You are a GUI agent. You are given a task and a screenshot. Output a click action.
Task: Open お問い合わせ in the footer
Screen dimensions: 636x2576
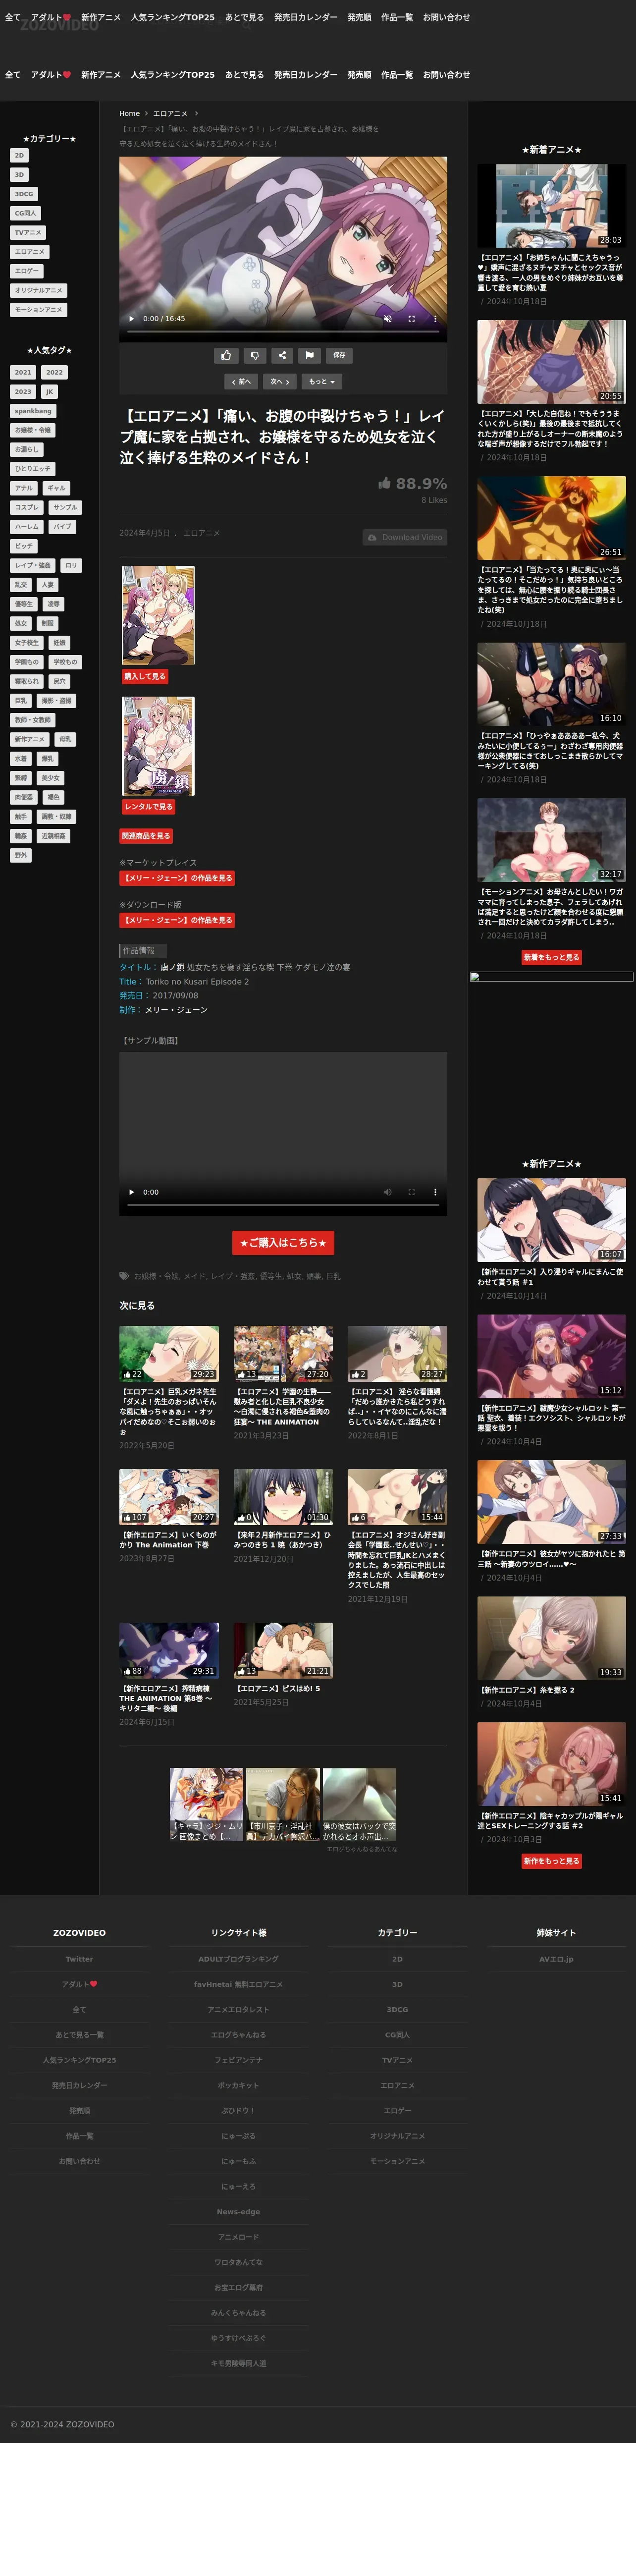coord(79,2161)
